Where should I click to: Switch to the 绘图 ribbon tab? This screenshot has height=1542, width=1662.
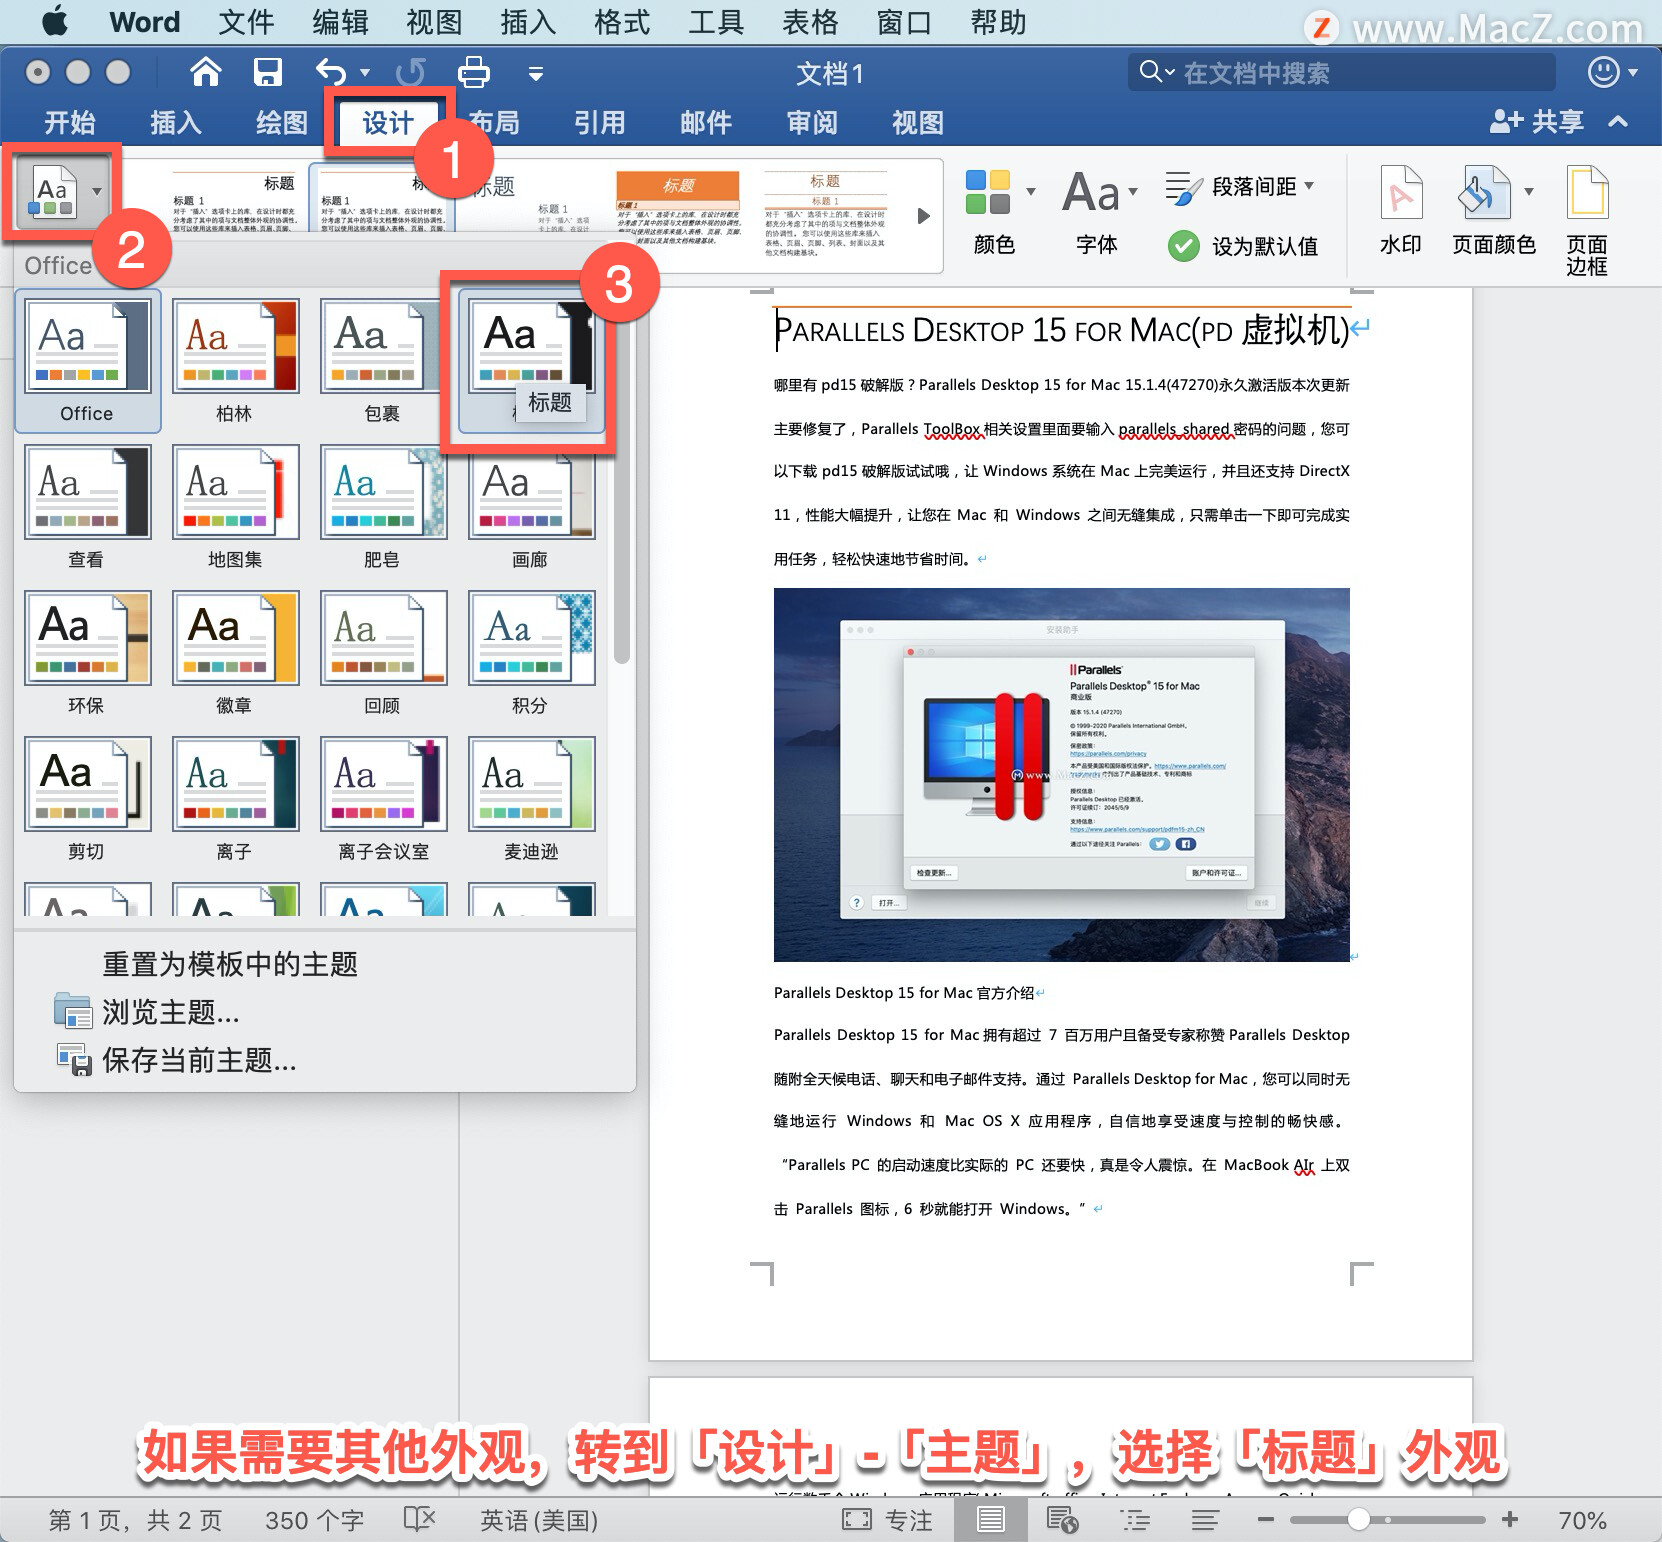[282, 123]
